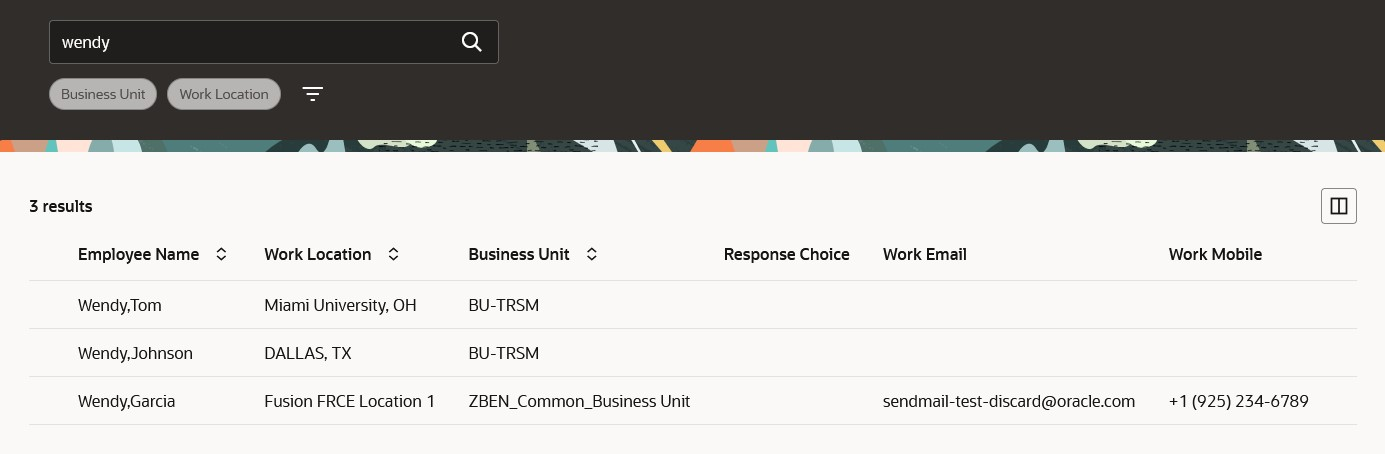Click email sendmail-test-discard@oracle.com
1385x454 pixels.
(x=1008, y=401)
